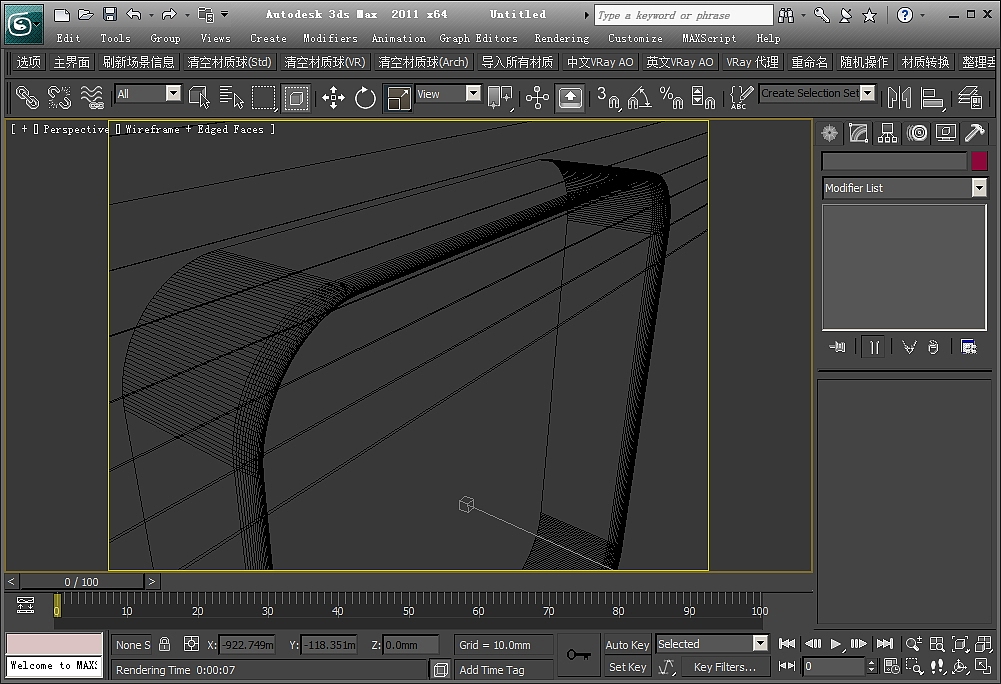Click the Mirror tool

click(x=899, y=98)
